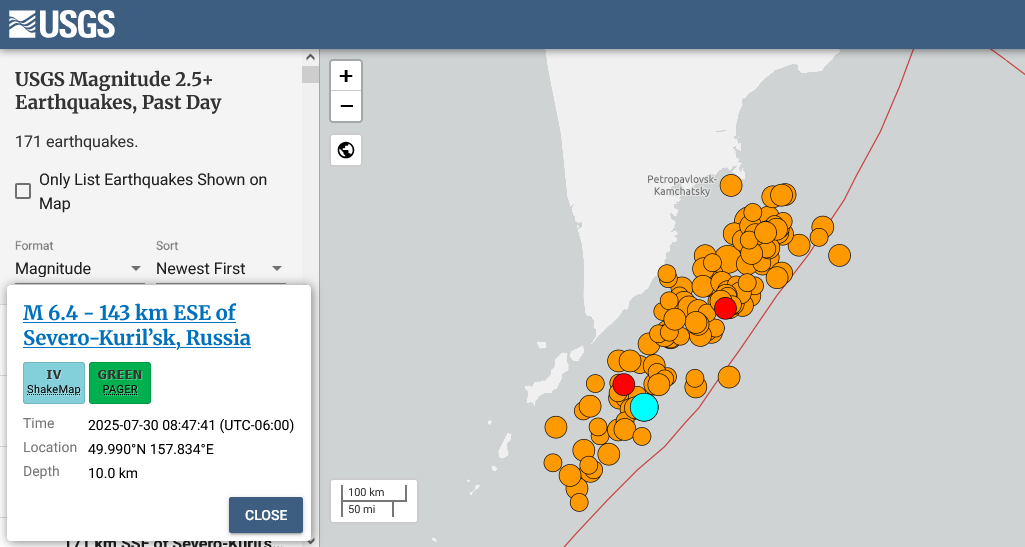Select the cyan highlighted earthquake marker
Screen dimensions: 1025x547
point(644,407)
